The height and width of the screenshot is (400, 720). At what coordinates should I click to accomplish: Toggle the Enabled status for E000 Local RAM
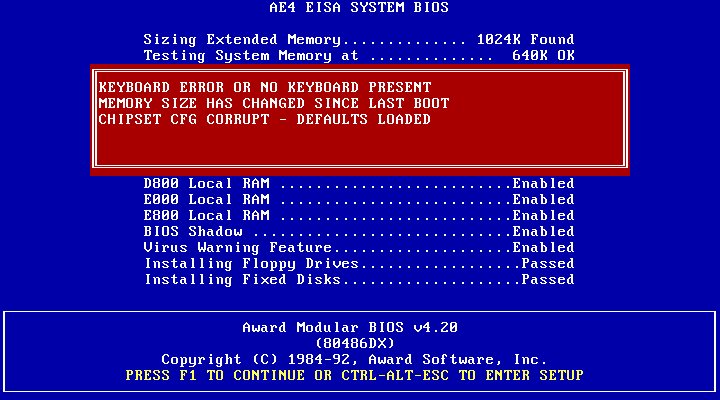click(543, 200)
